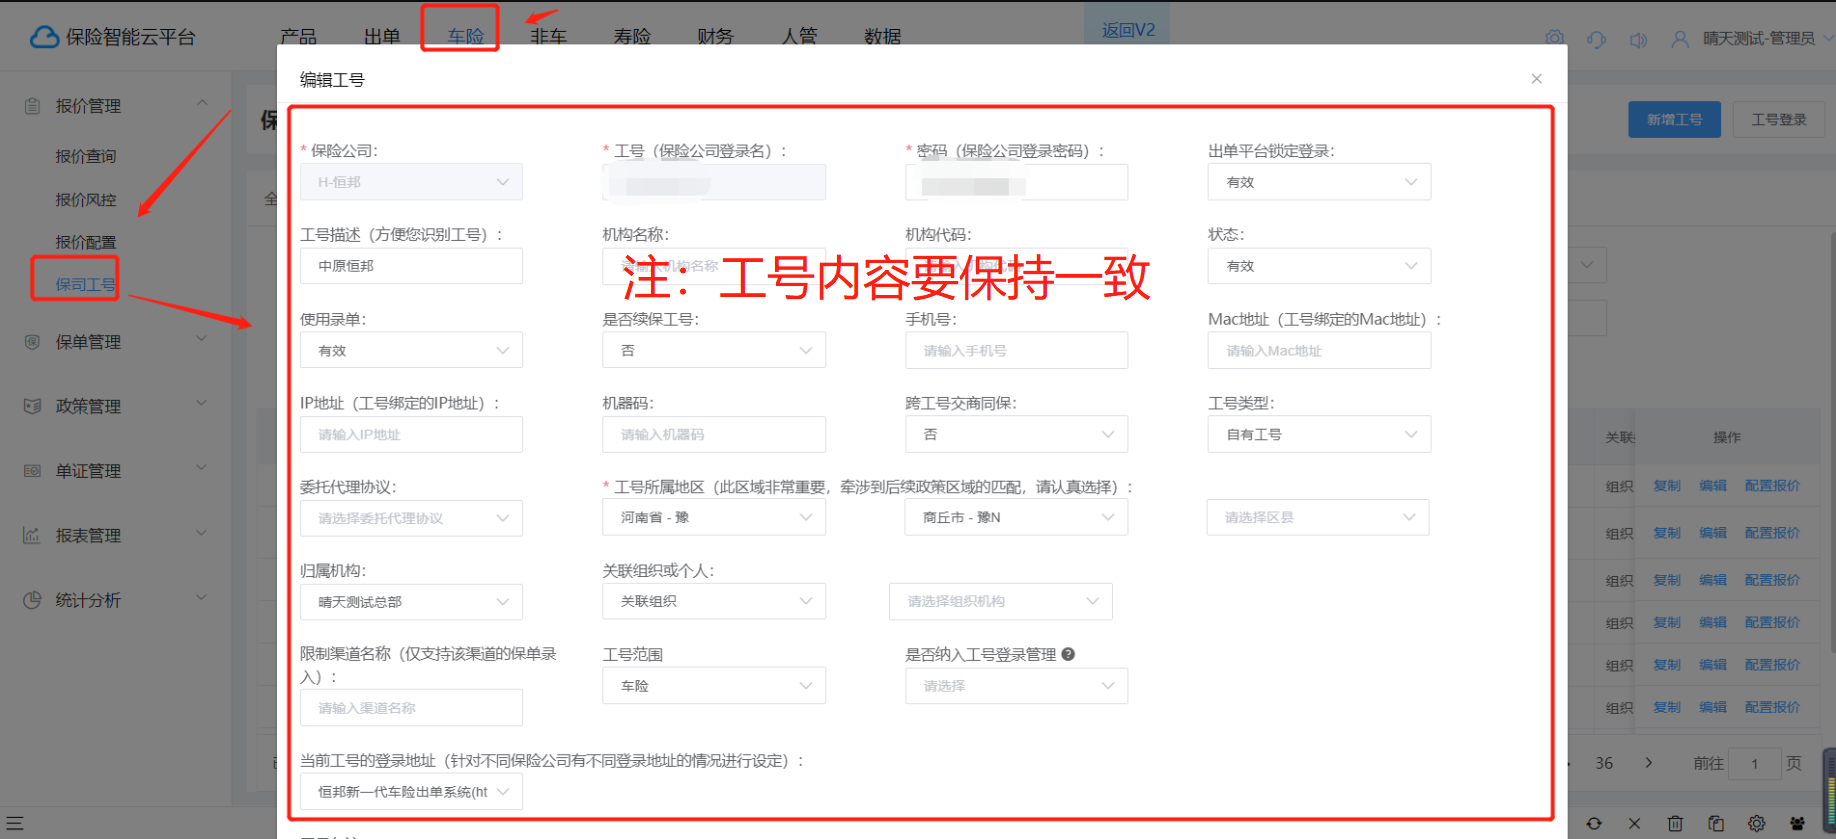Viewport: 1836px width, 839px height.
Task: Click the 工号登录 button behind the dialog
Action: 1779,120
